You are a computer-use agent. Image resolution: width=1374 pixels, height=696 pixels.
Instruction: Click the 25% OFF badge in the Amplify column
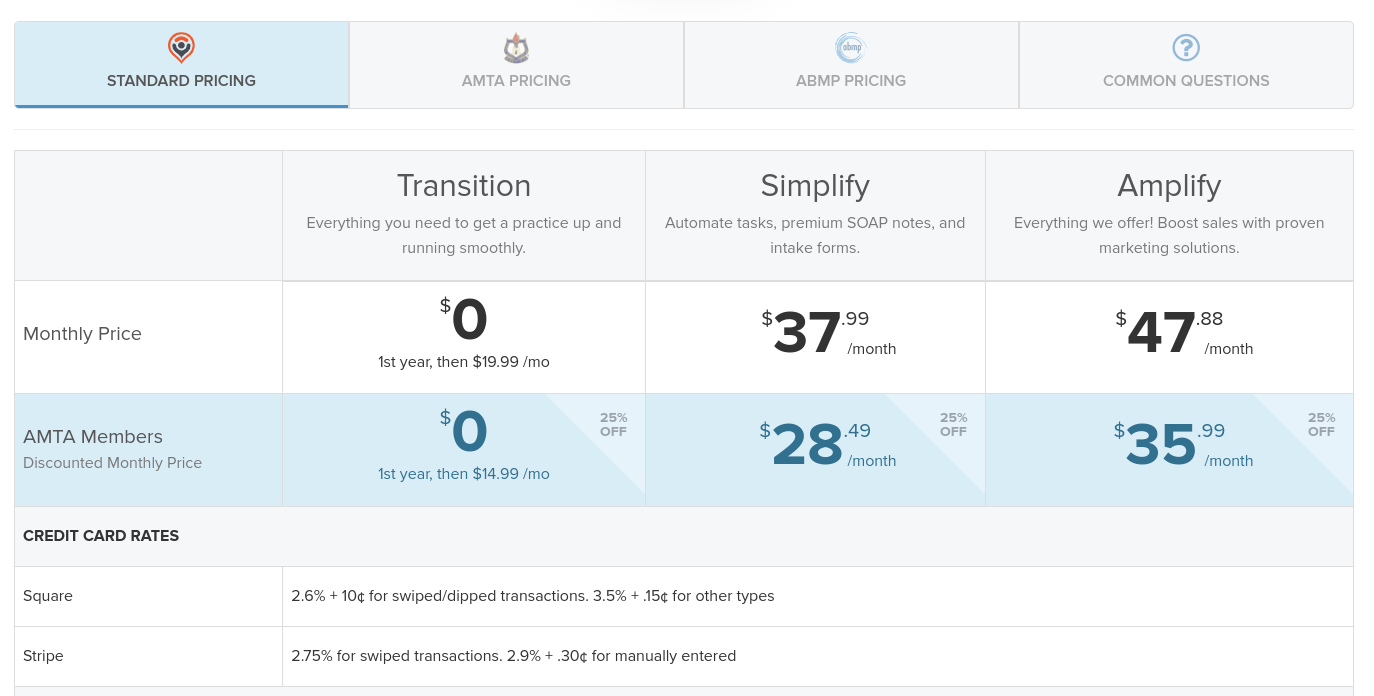1321,425
